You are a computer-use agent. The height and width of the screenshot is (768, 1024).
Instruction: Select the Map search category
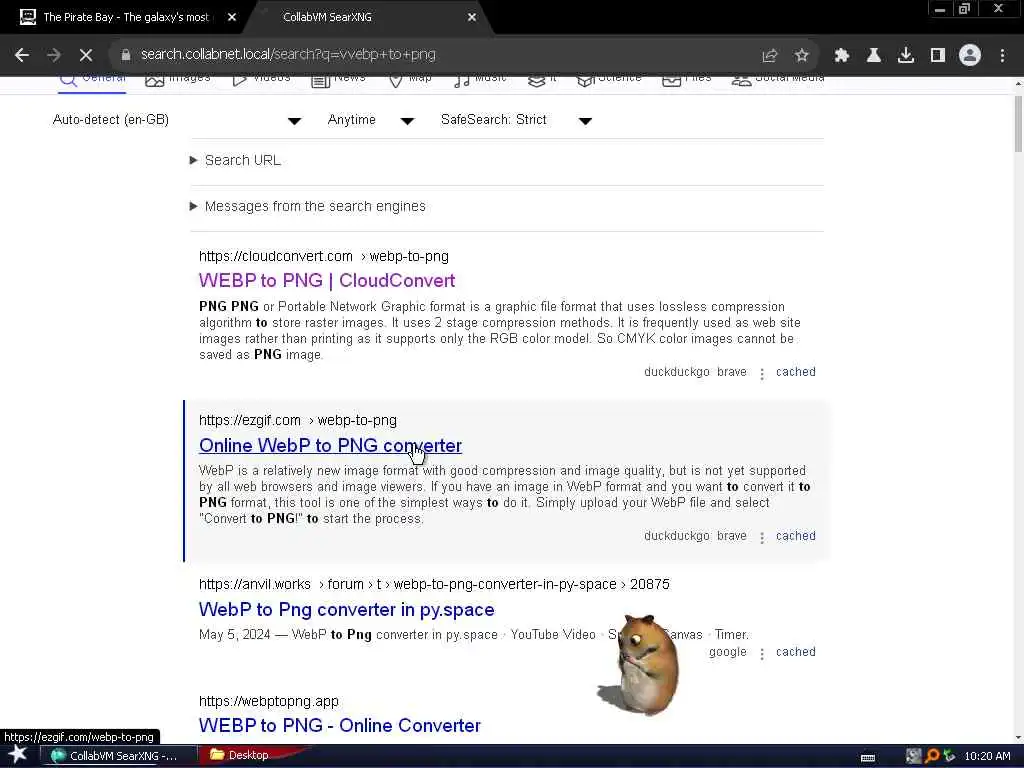pyautogui.click(x=410, y=80)
